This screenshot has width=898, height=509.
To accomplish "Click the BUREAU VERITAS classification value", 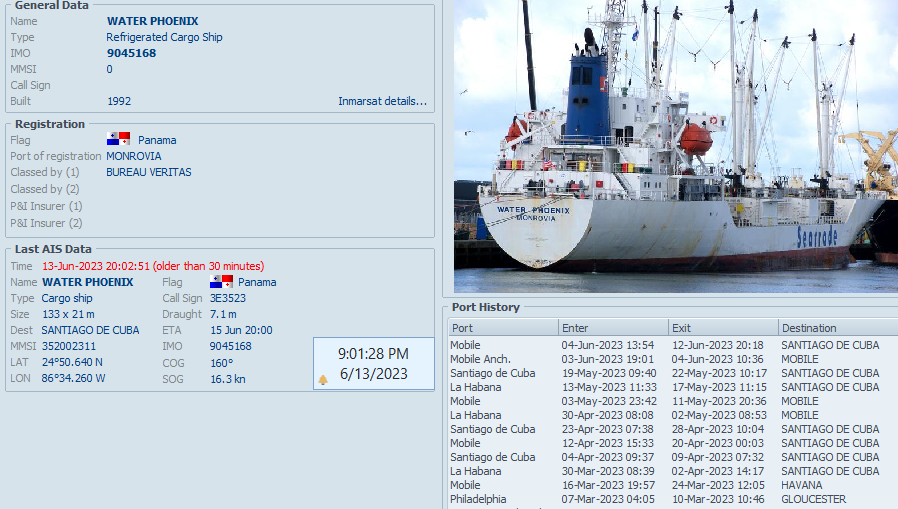I will pos(149,172).
